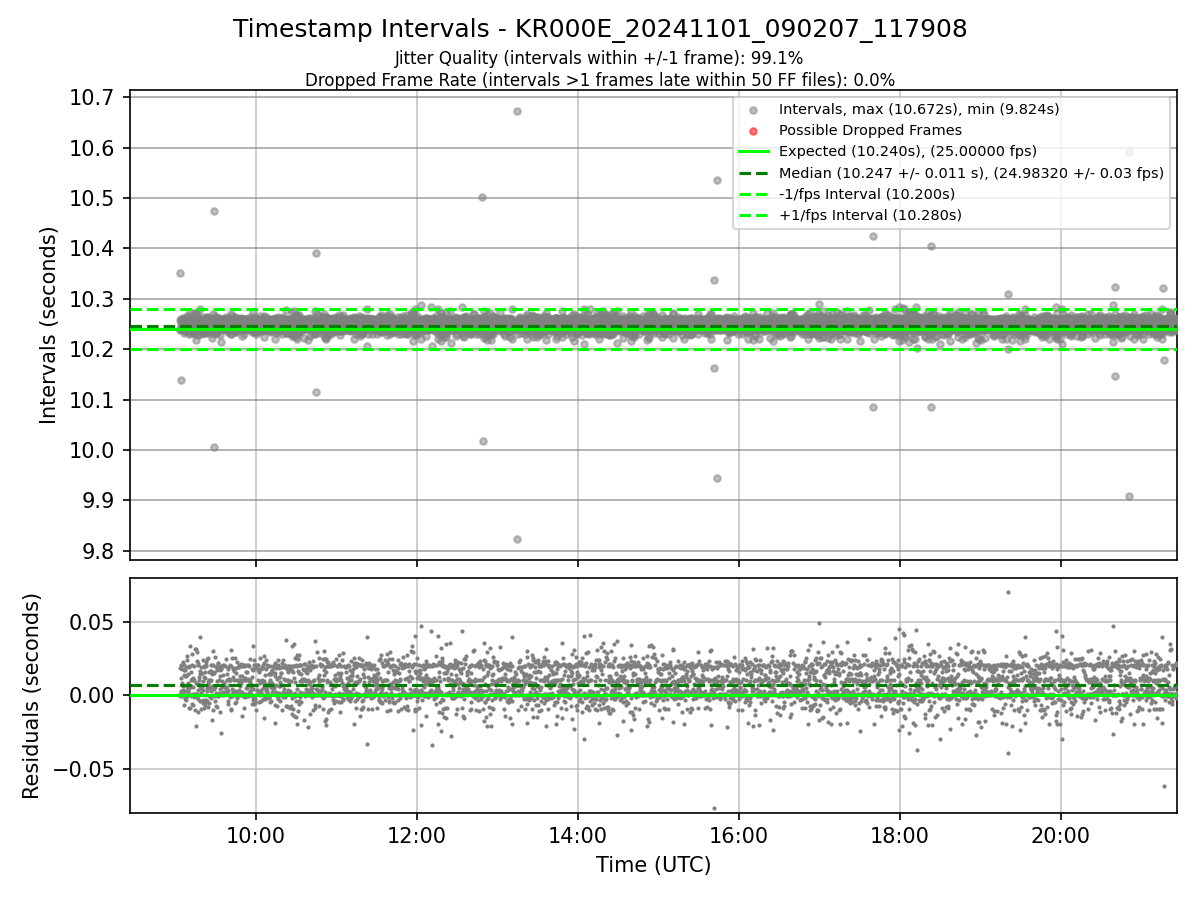Screen dimensions: 1200x900
Task: Click the minimum interval outlier point near 9.82
Action: click(x=517, y=539)
